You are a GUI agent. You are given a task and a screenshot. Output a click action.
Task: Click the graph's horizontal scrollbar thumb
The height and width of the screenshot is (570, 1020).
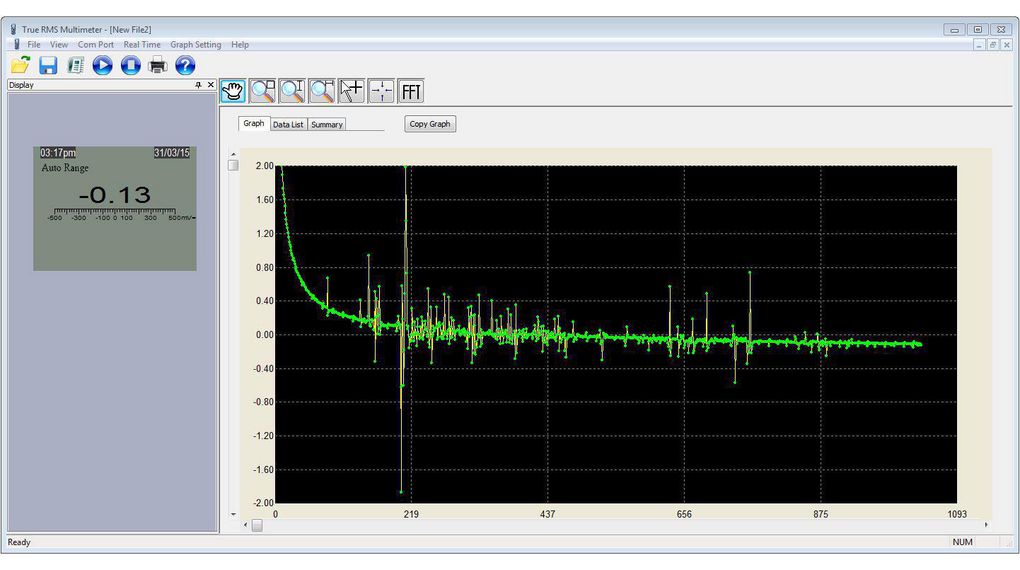point(257,525)
